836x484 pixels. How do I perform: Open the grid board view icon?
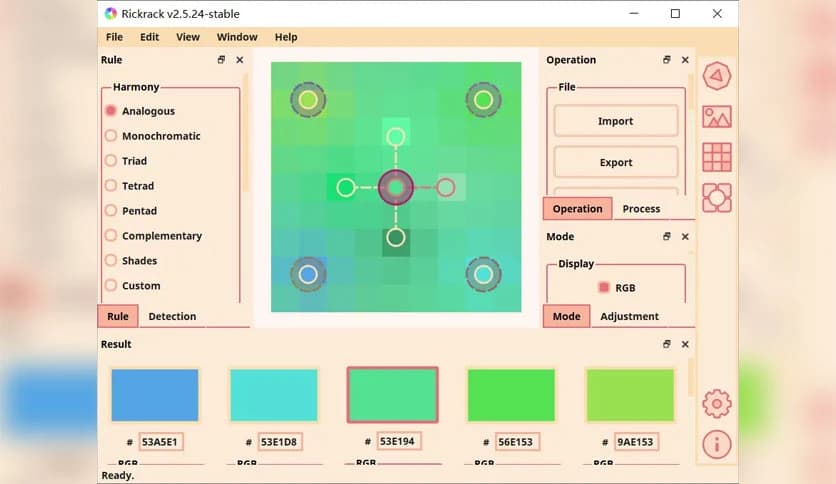[716, 157]
